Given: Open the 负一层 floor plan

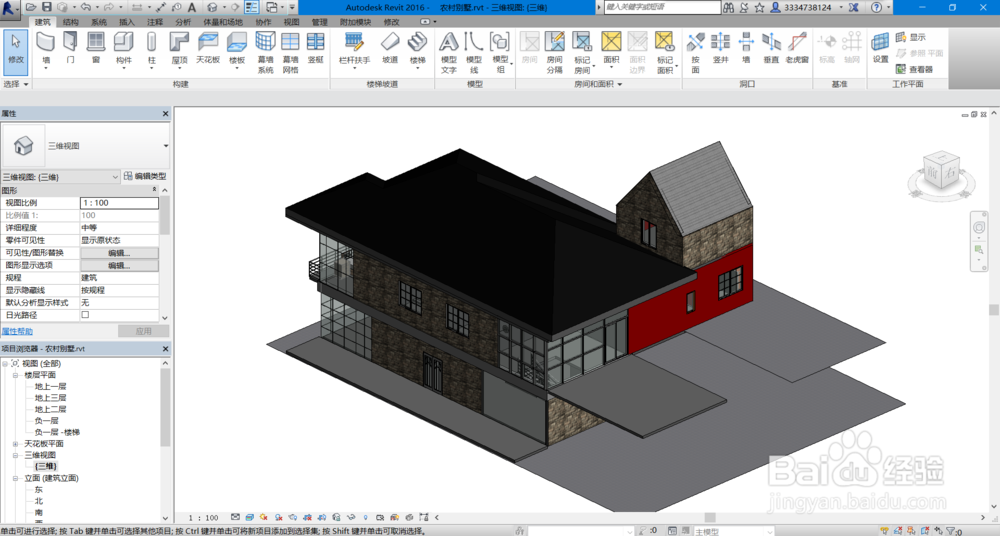Looking at the screenshot, I should click(x=47, y=421).
